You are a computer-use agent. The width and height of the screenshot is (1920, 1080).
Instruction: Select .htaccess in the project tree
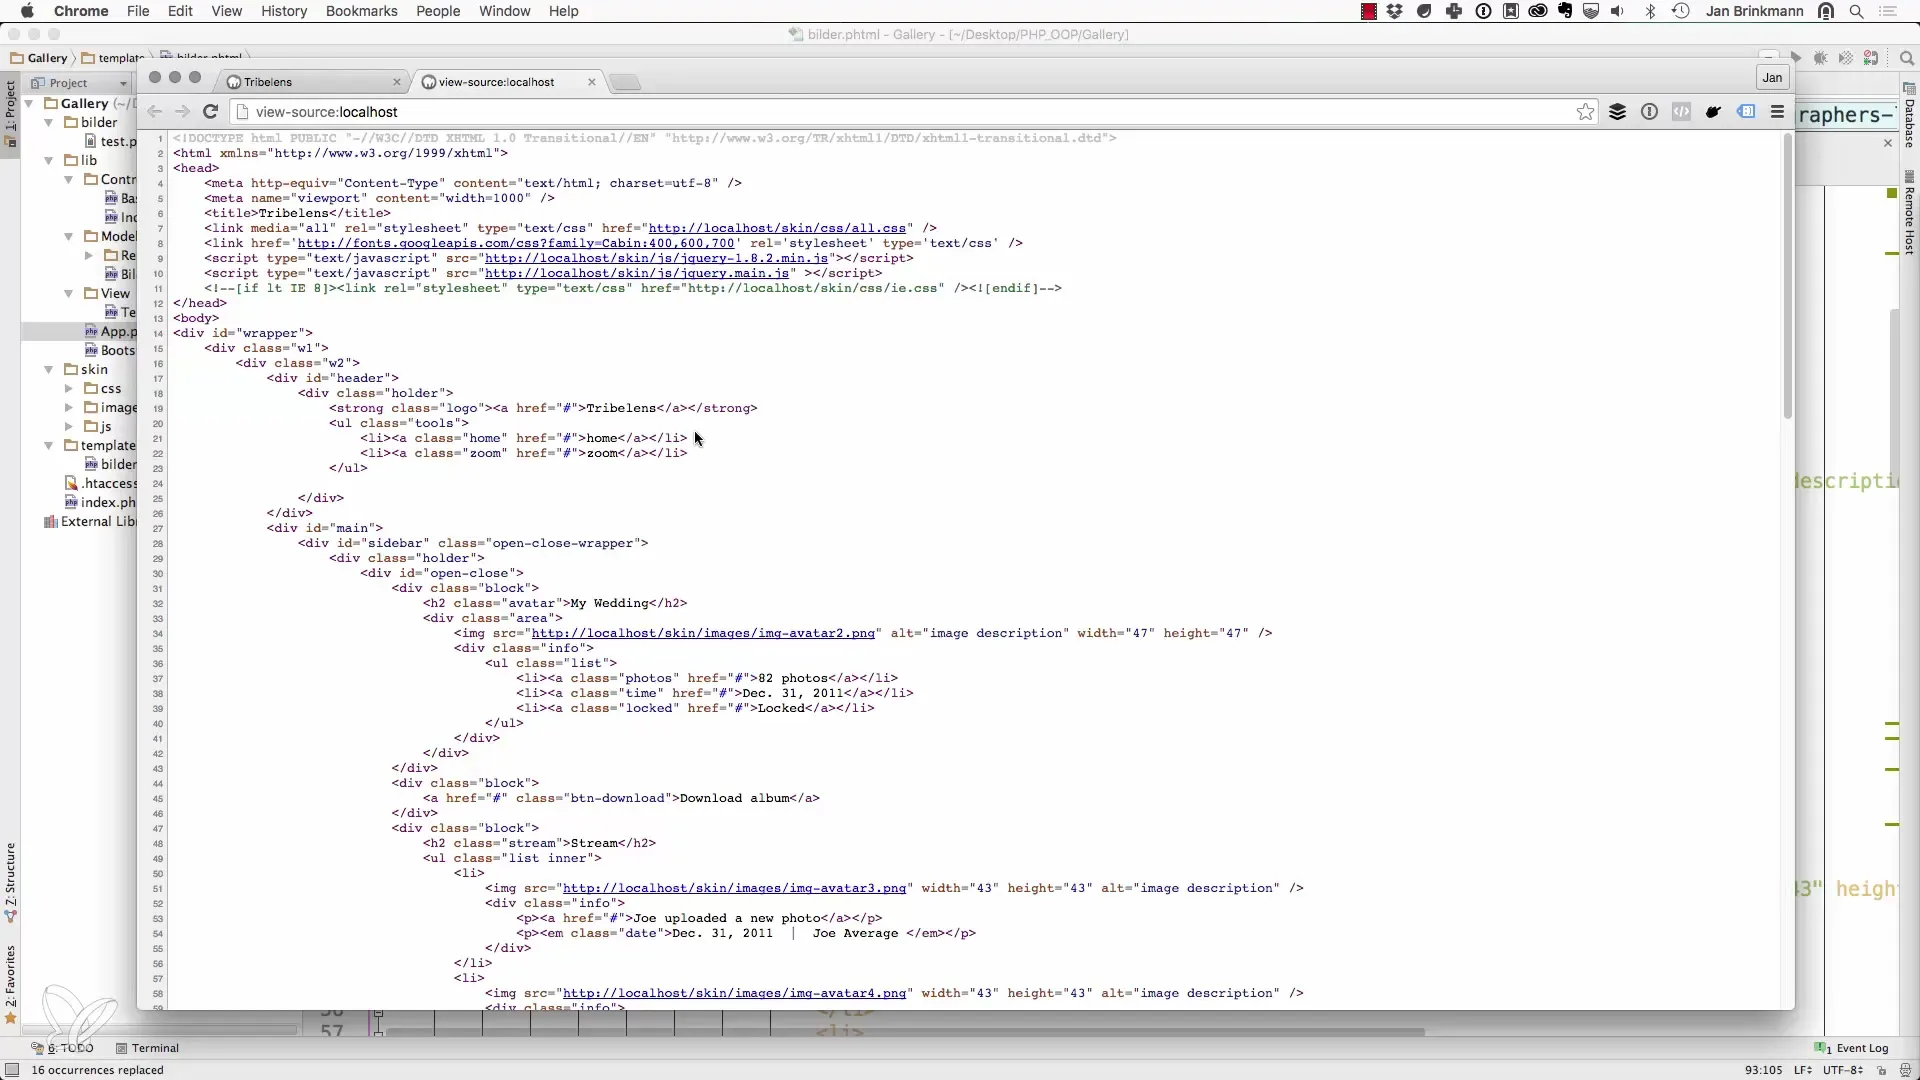(x=100, y=483)
